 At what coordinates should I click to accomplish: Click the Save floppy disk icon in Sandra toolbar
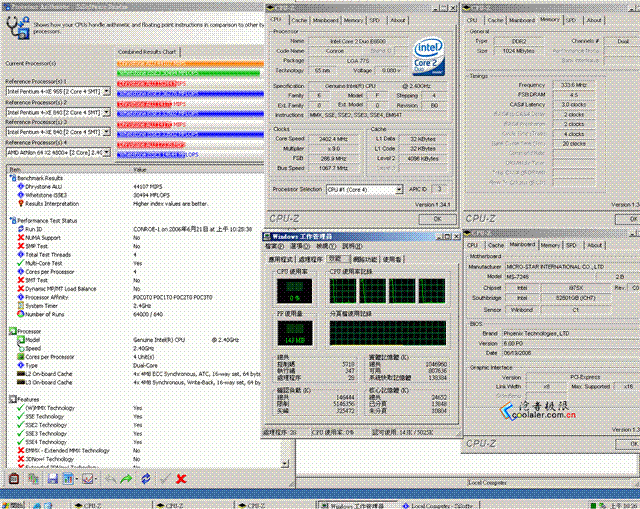tap(53, 478)
